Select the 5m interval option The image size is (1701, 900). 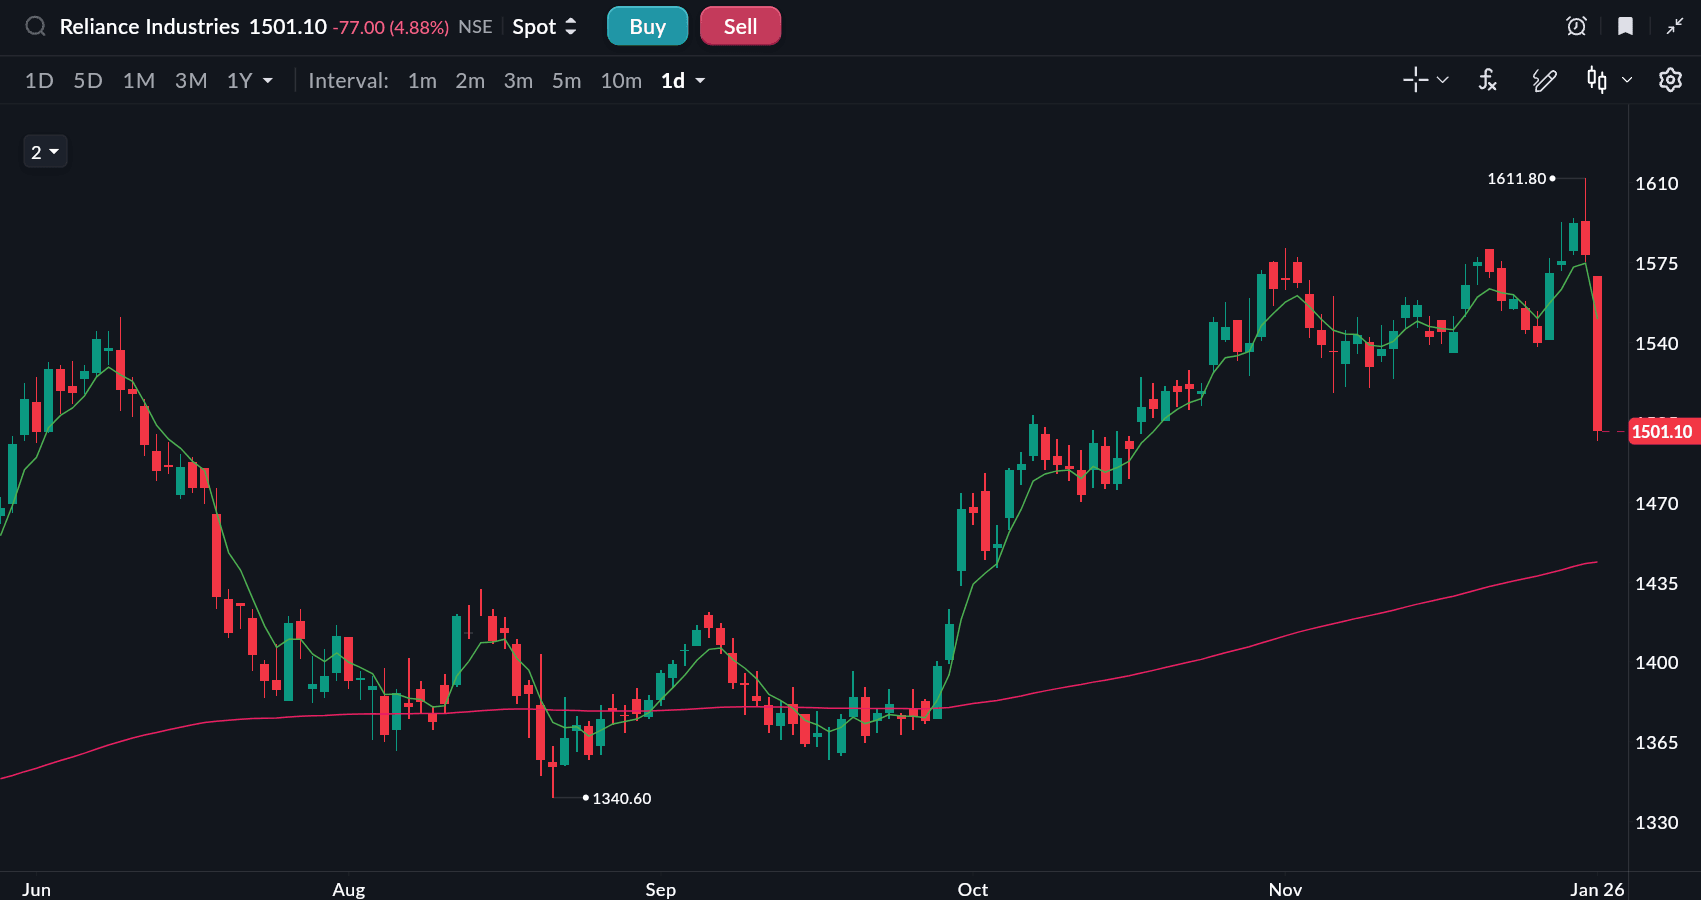(x=566, y=81)
